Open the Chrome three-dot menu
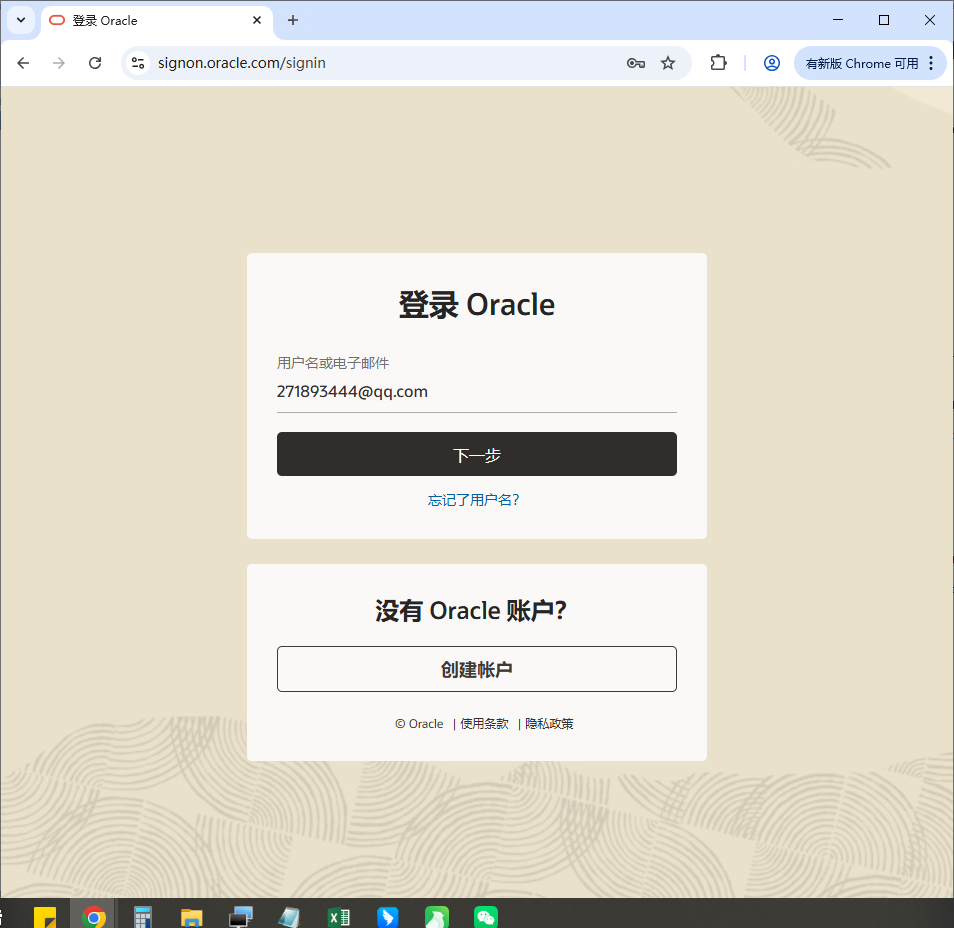Image resolution: width=954 pixels, height=928 pixels. click(x=932, y=62)
